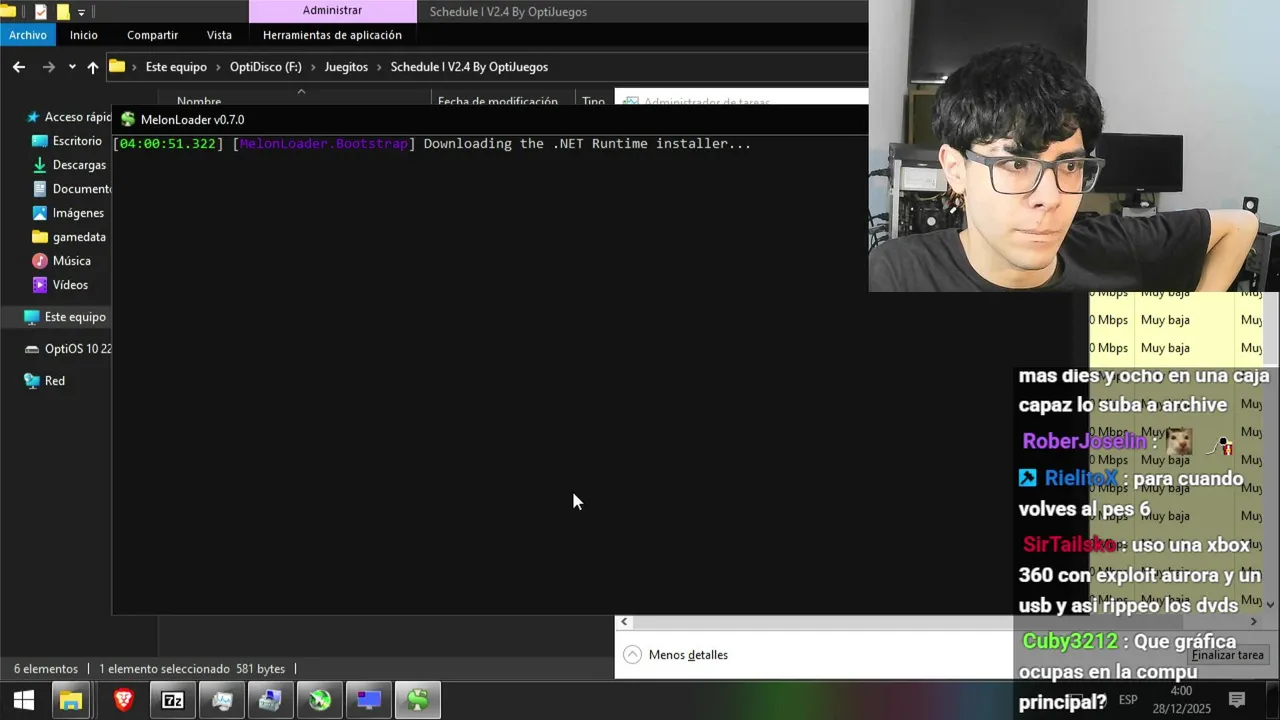
Task: Navigate to Juegitos in the breadcrumb
Action: tap(346, 67)
